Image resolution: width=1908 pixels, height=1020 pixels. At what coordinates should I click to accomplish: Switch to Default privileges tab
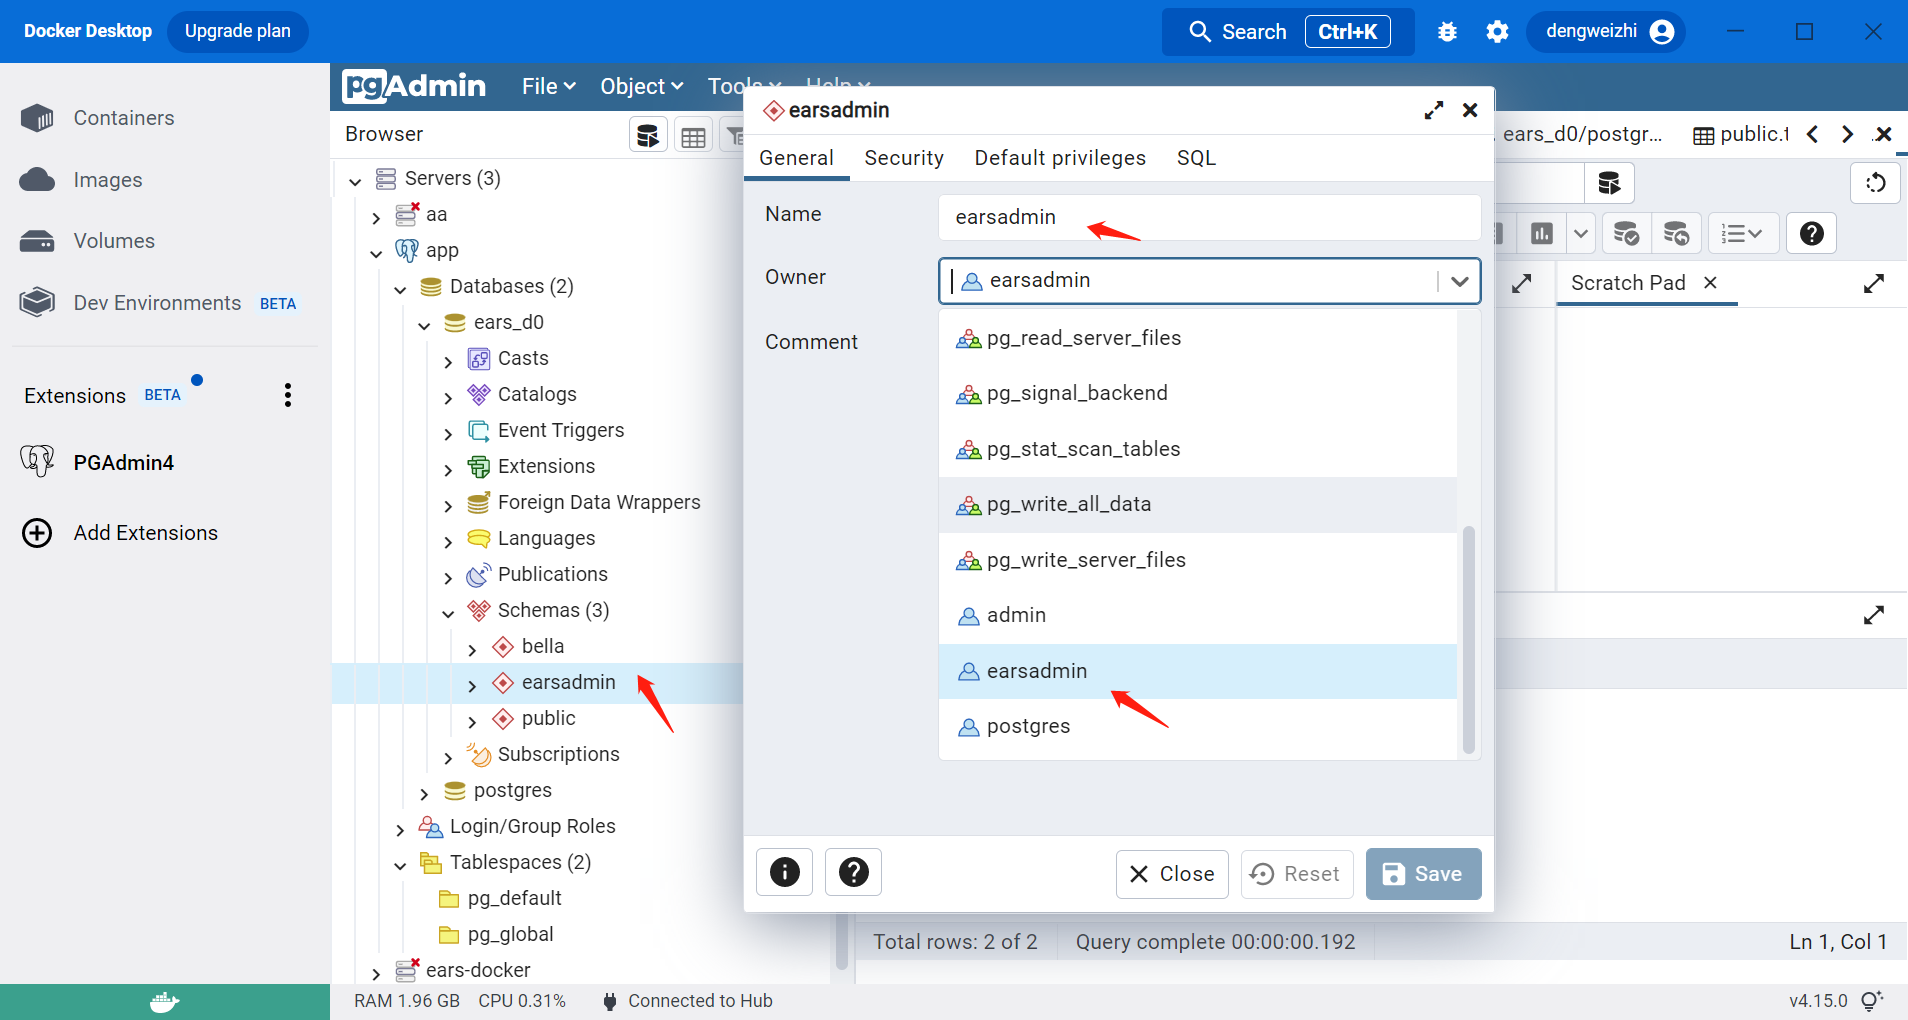tap(1060, 158)
